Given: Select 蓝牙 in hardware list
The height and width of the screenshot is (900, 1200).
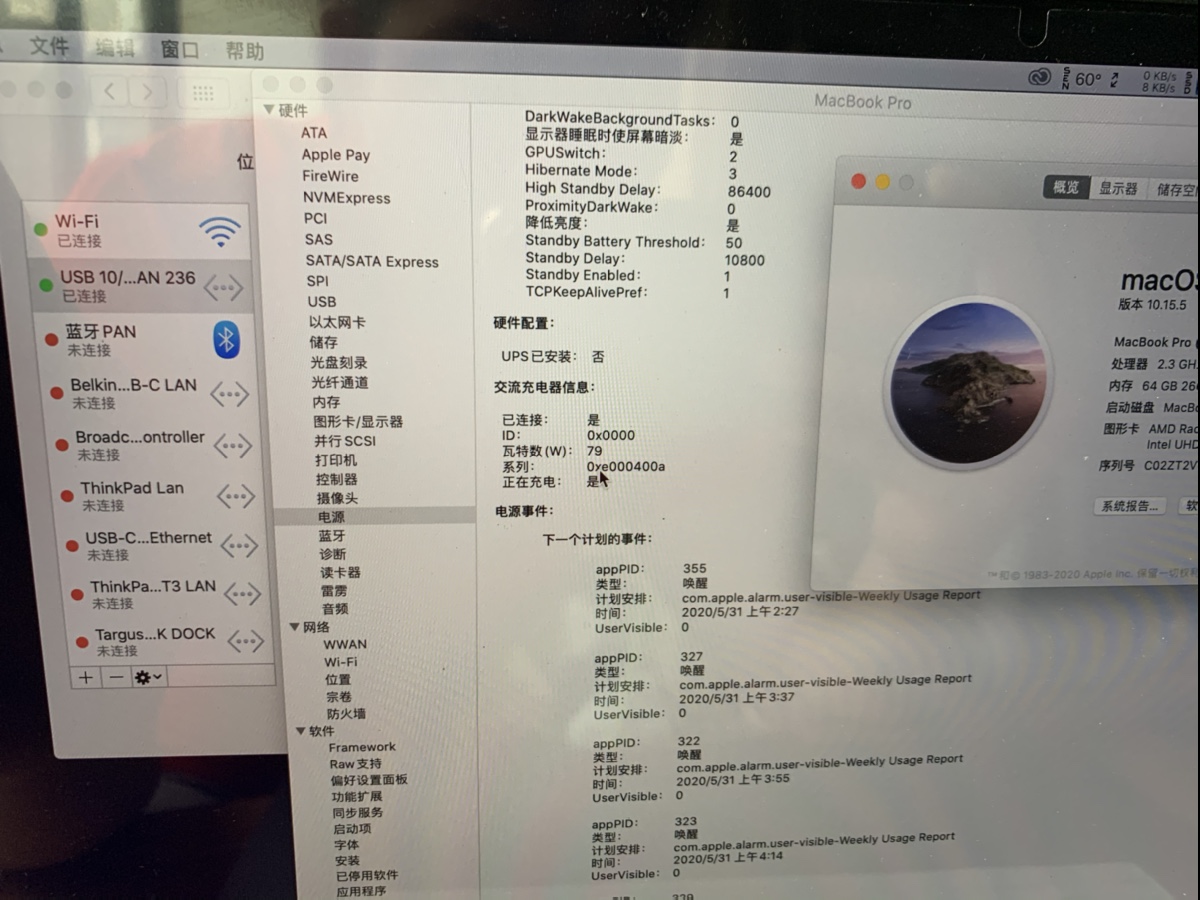Looking at the screenshot, I should (x=332, y=535).
